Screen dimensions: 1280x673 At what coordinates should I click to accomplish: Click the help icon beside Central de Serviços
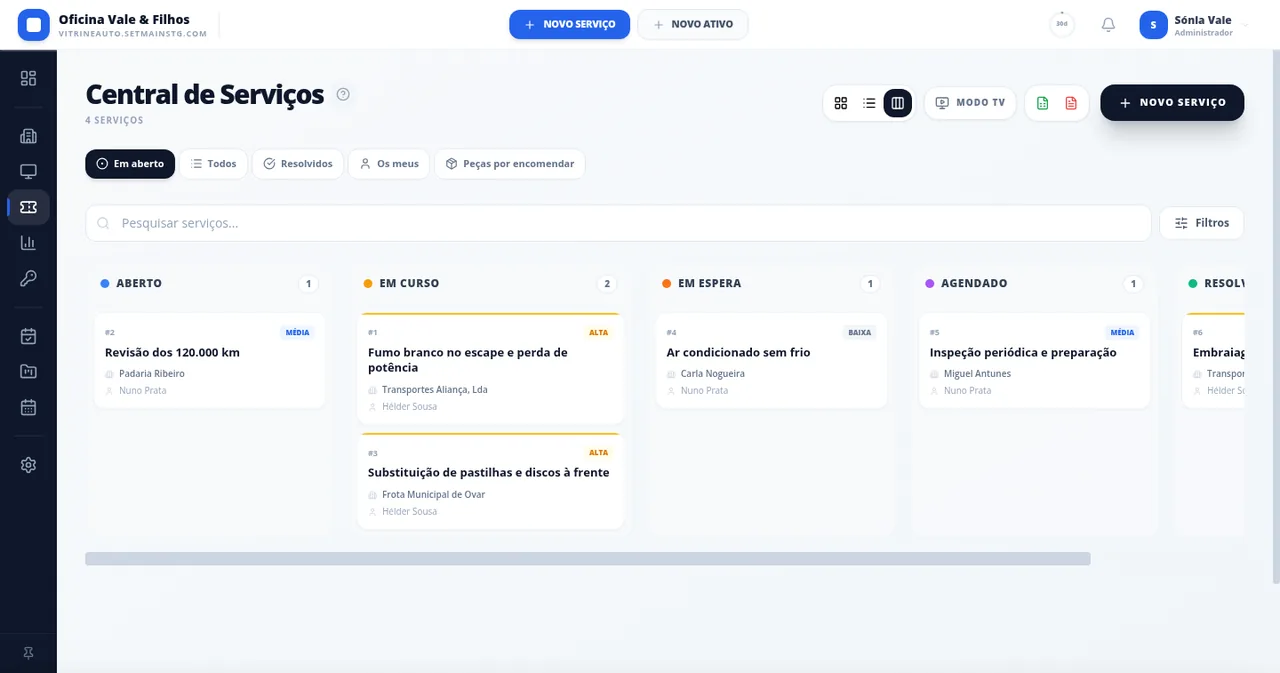pos(343,95)
